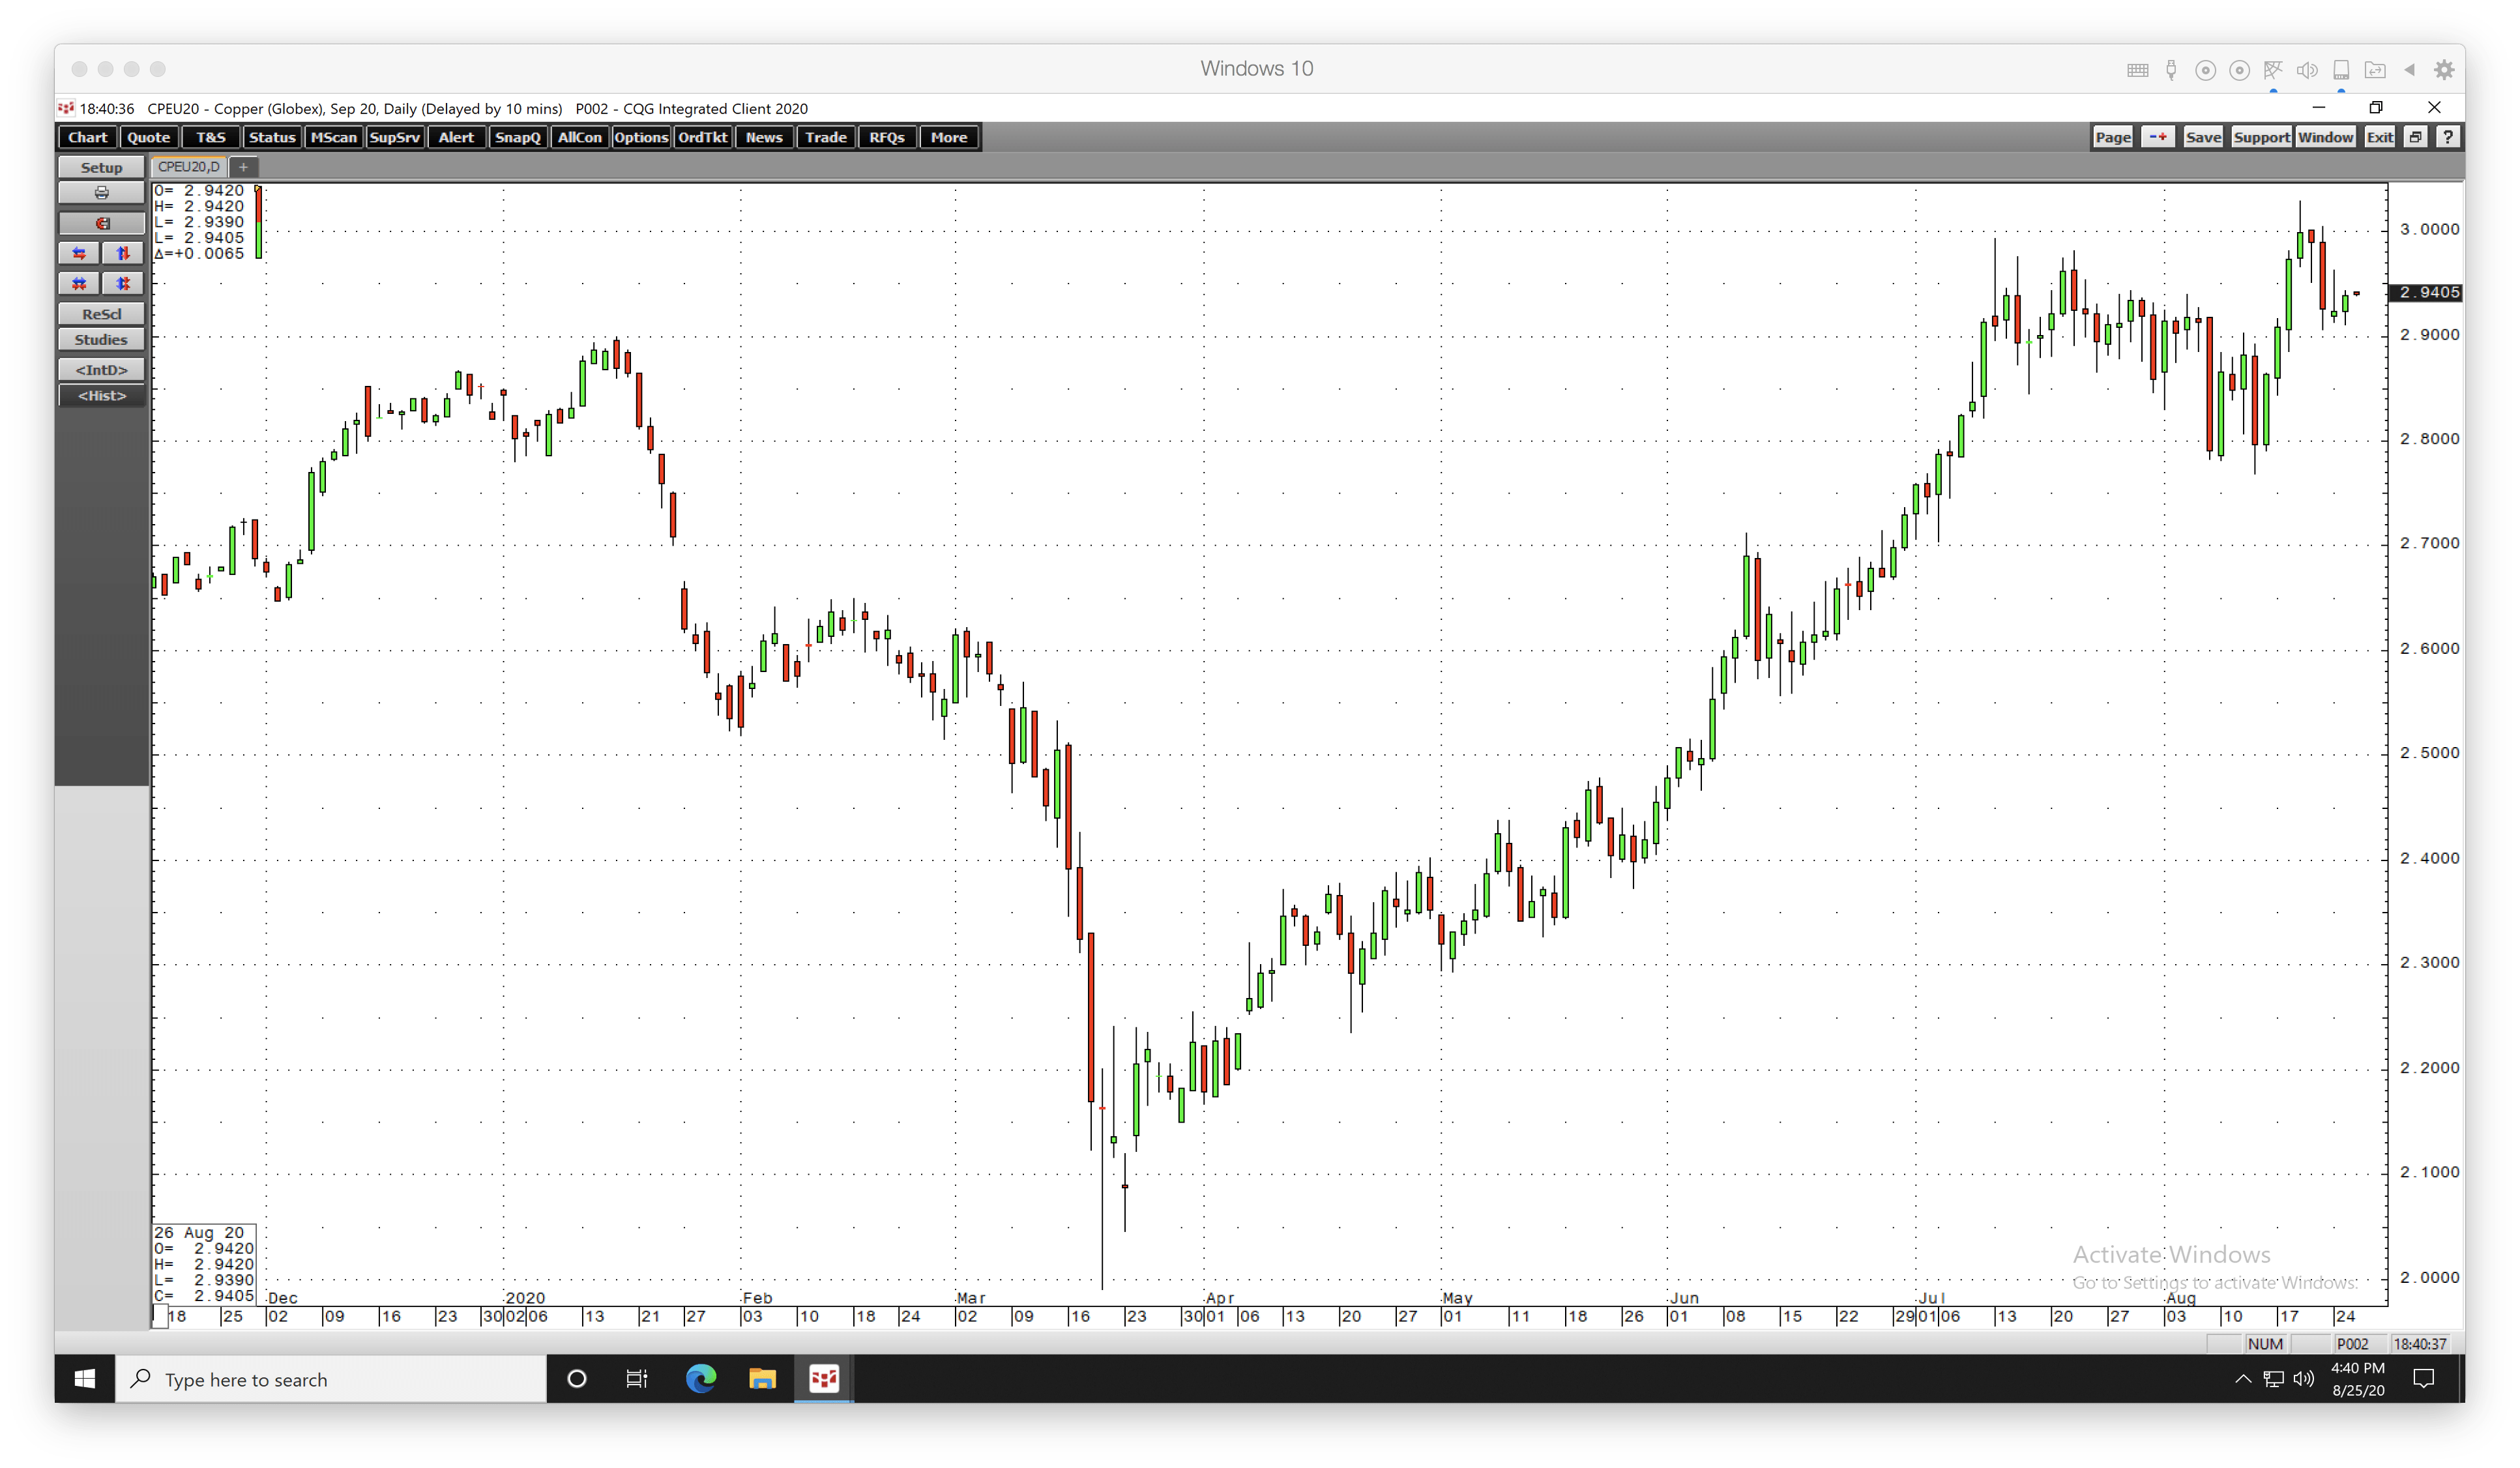2520x1468 pixels.
Task: Click the cascade windows icon beside Exit
Action: click(x=2415, y=136)
